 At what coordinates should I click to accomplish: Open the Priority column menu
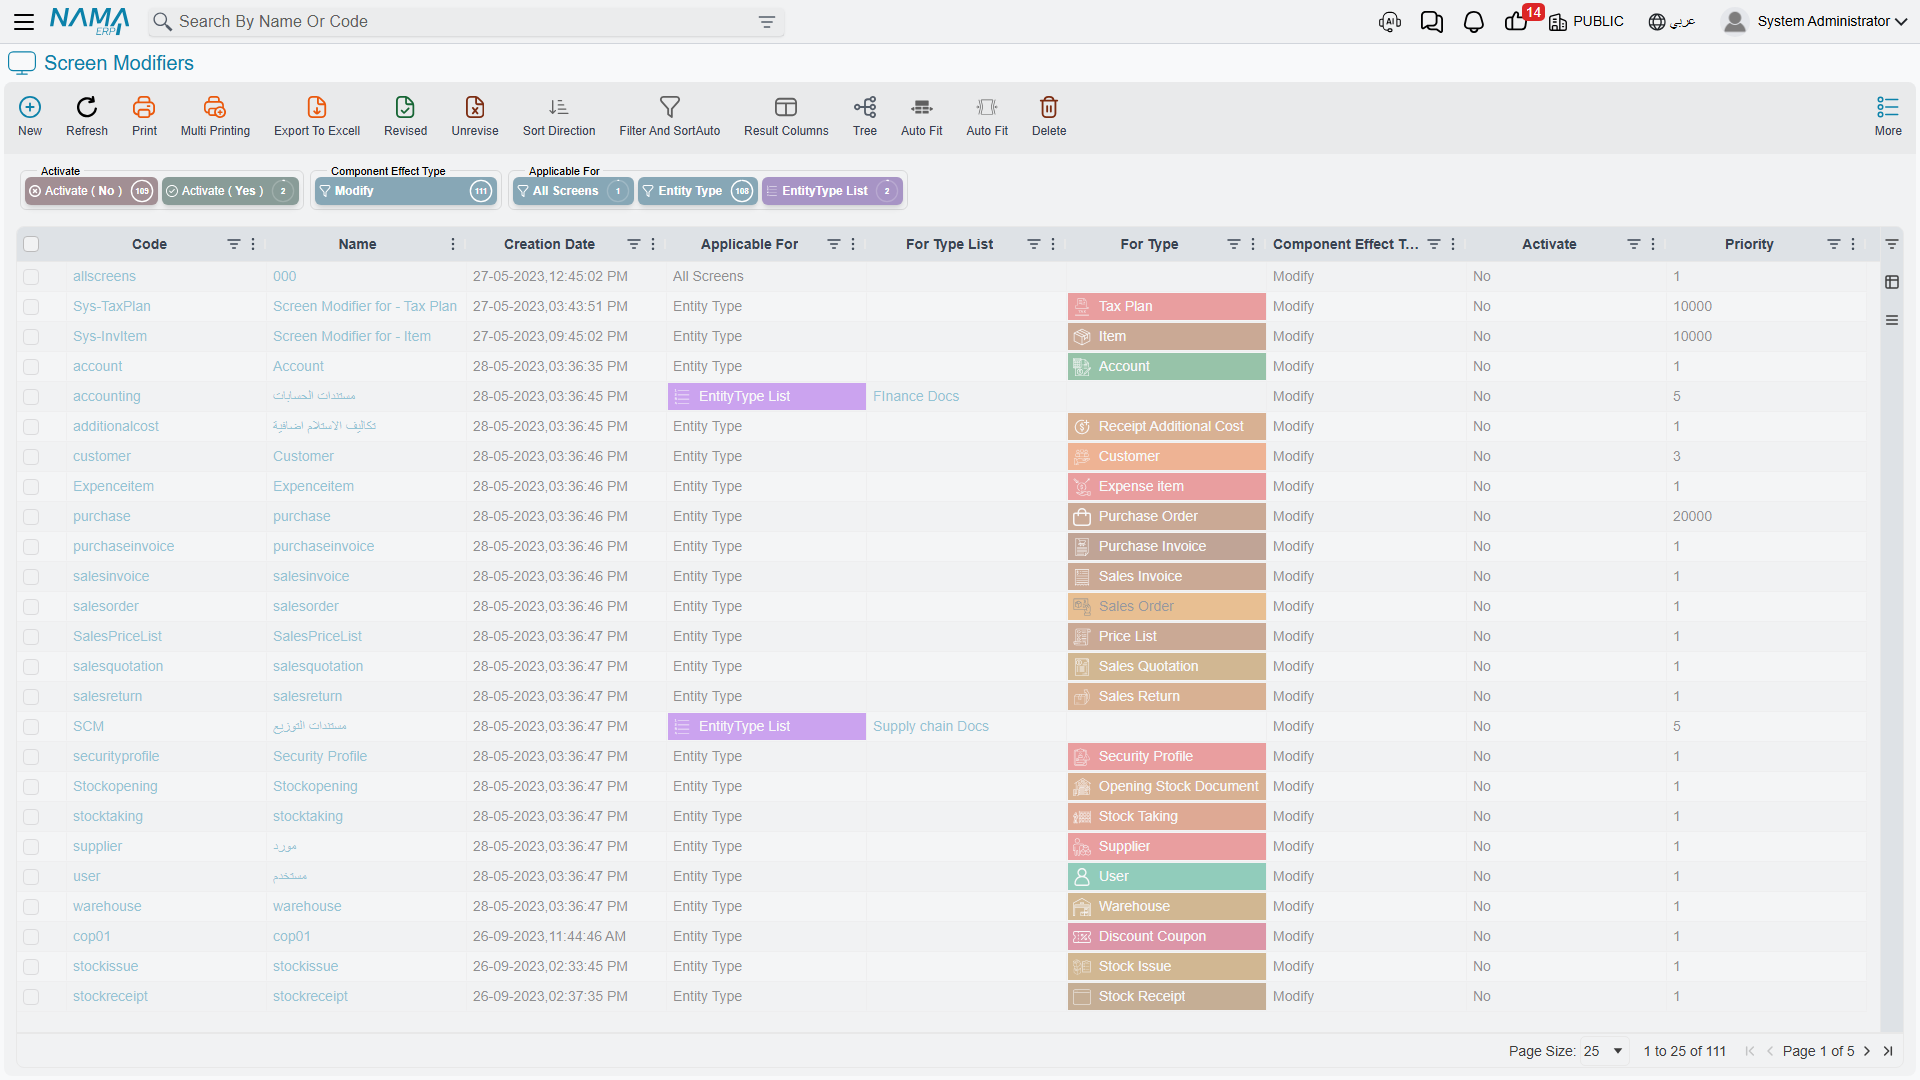[1853, 244]
